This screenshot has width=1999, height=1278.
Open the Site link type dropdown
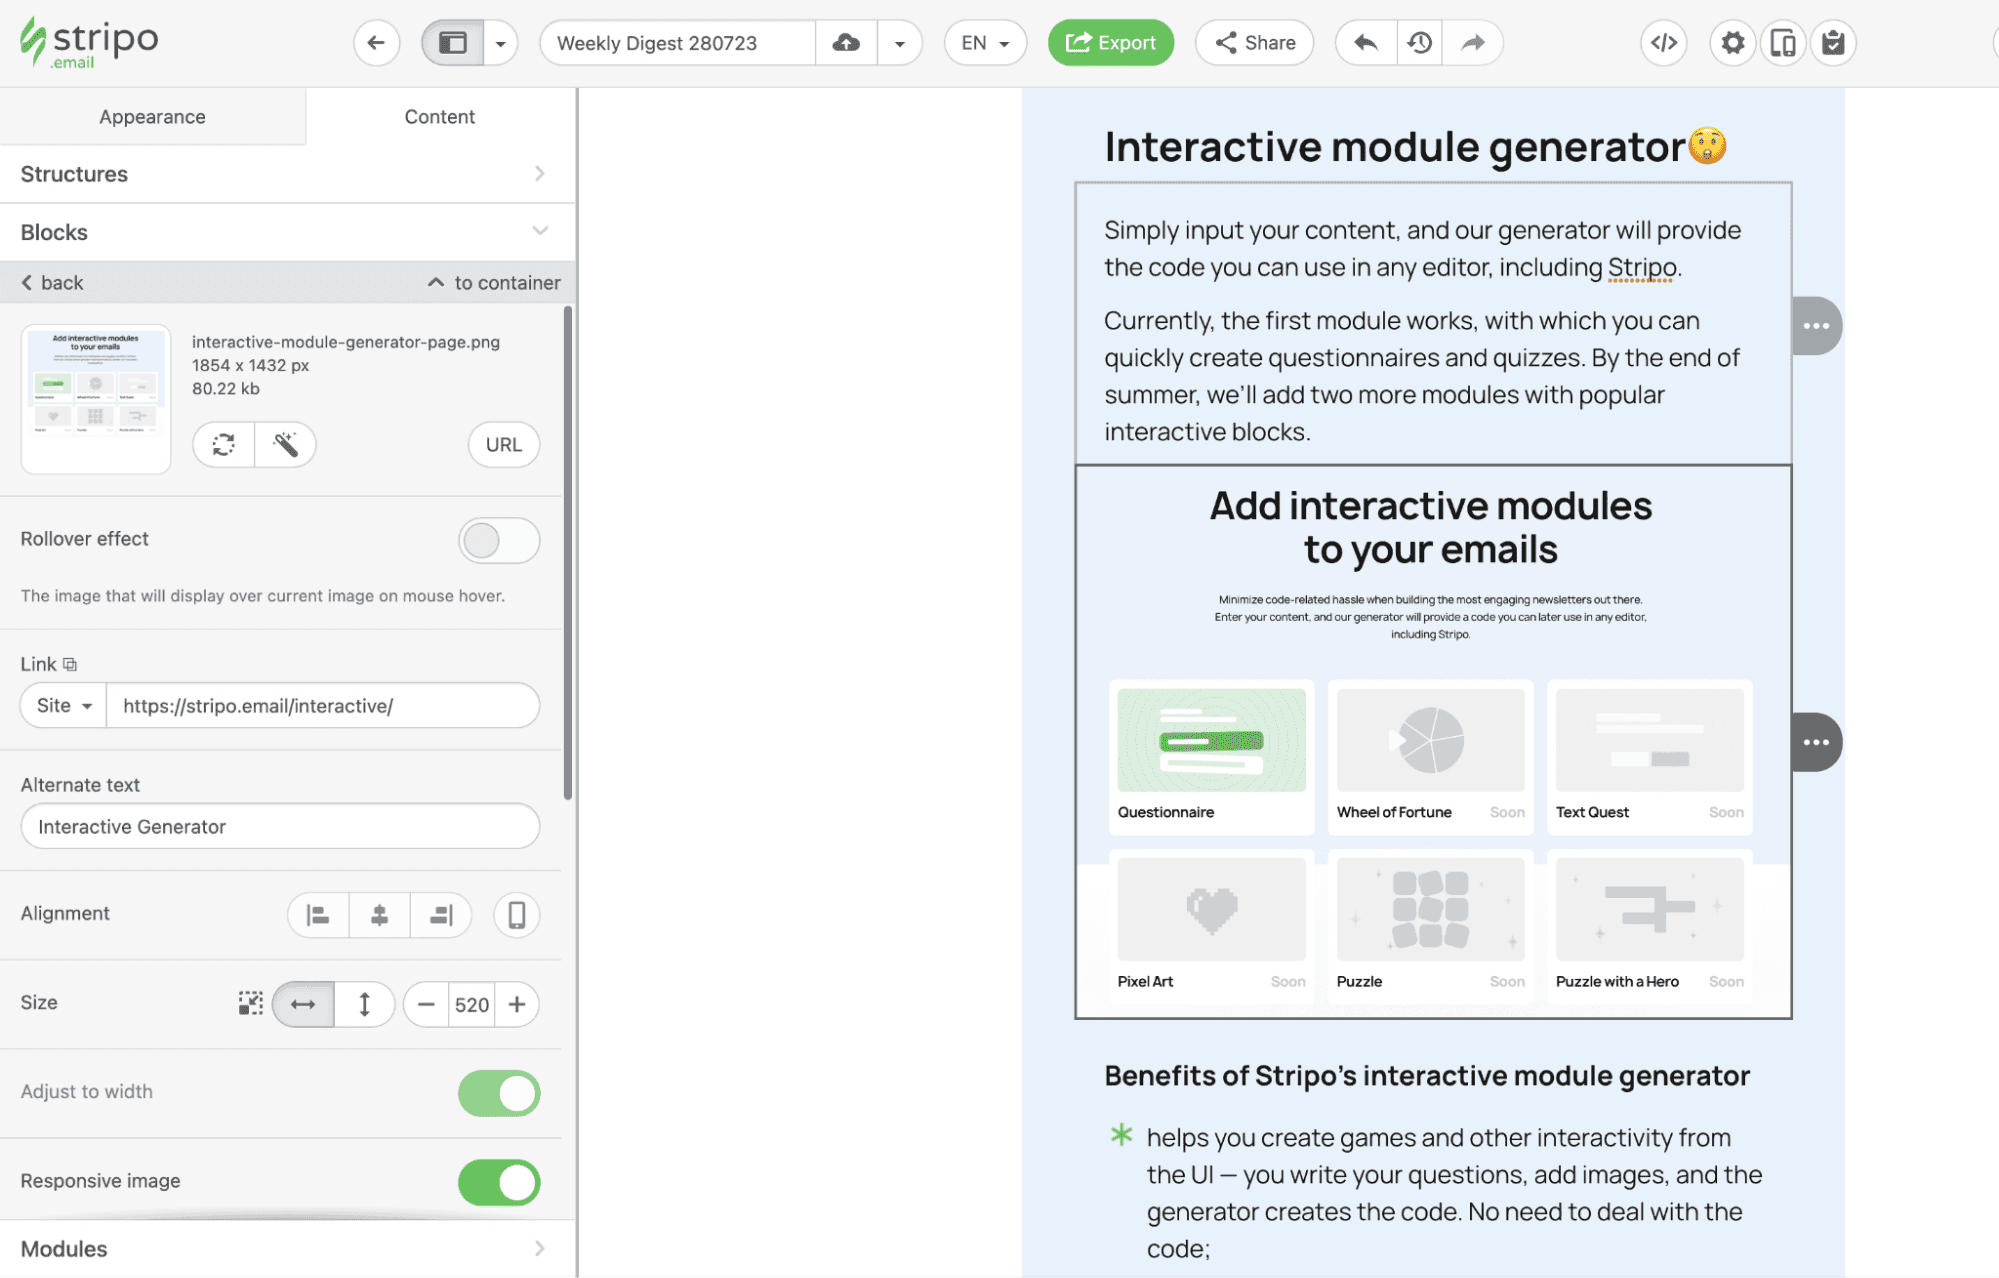click(61, 705)
